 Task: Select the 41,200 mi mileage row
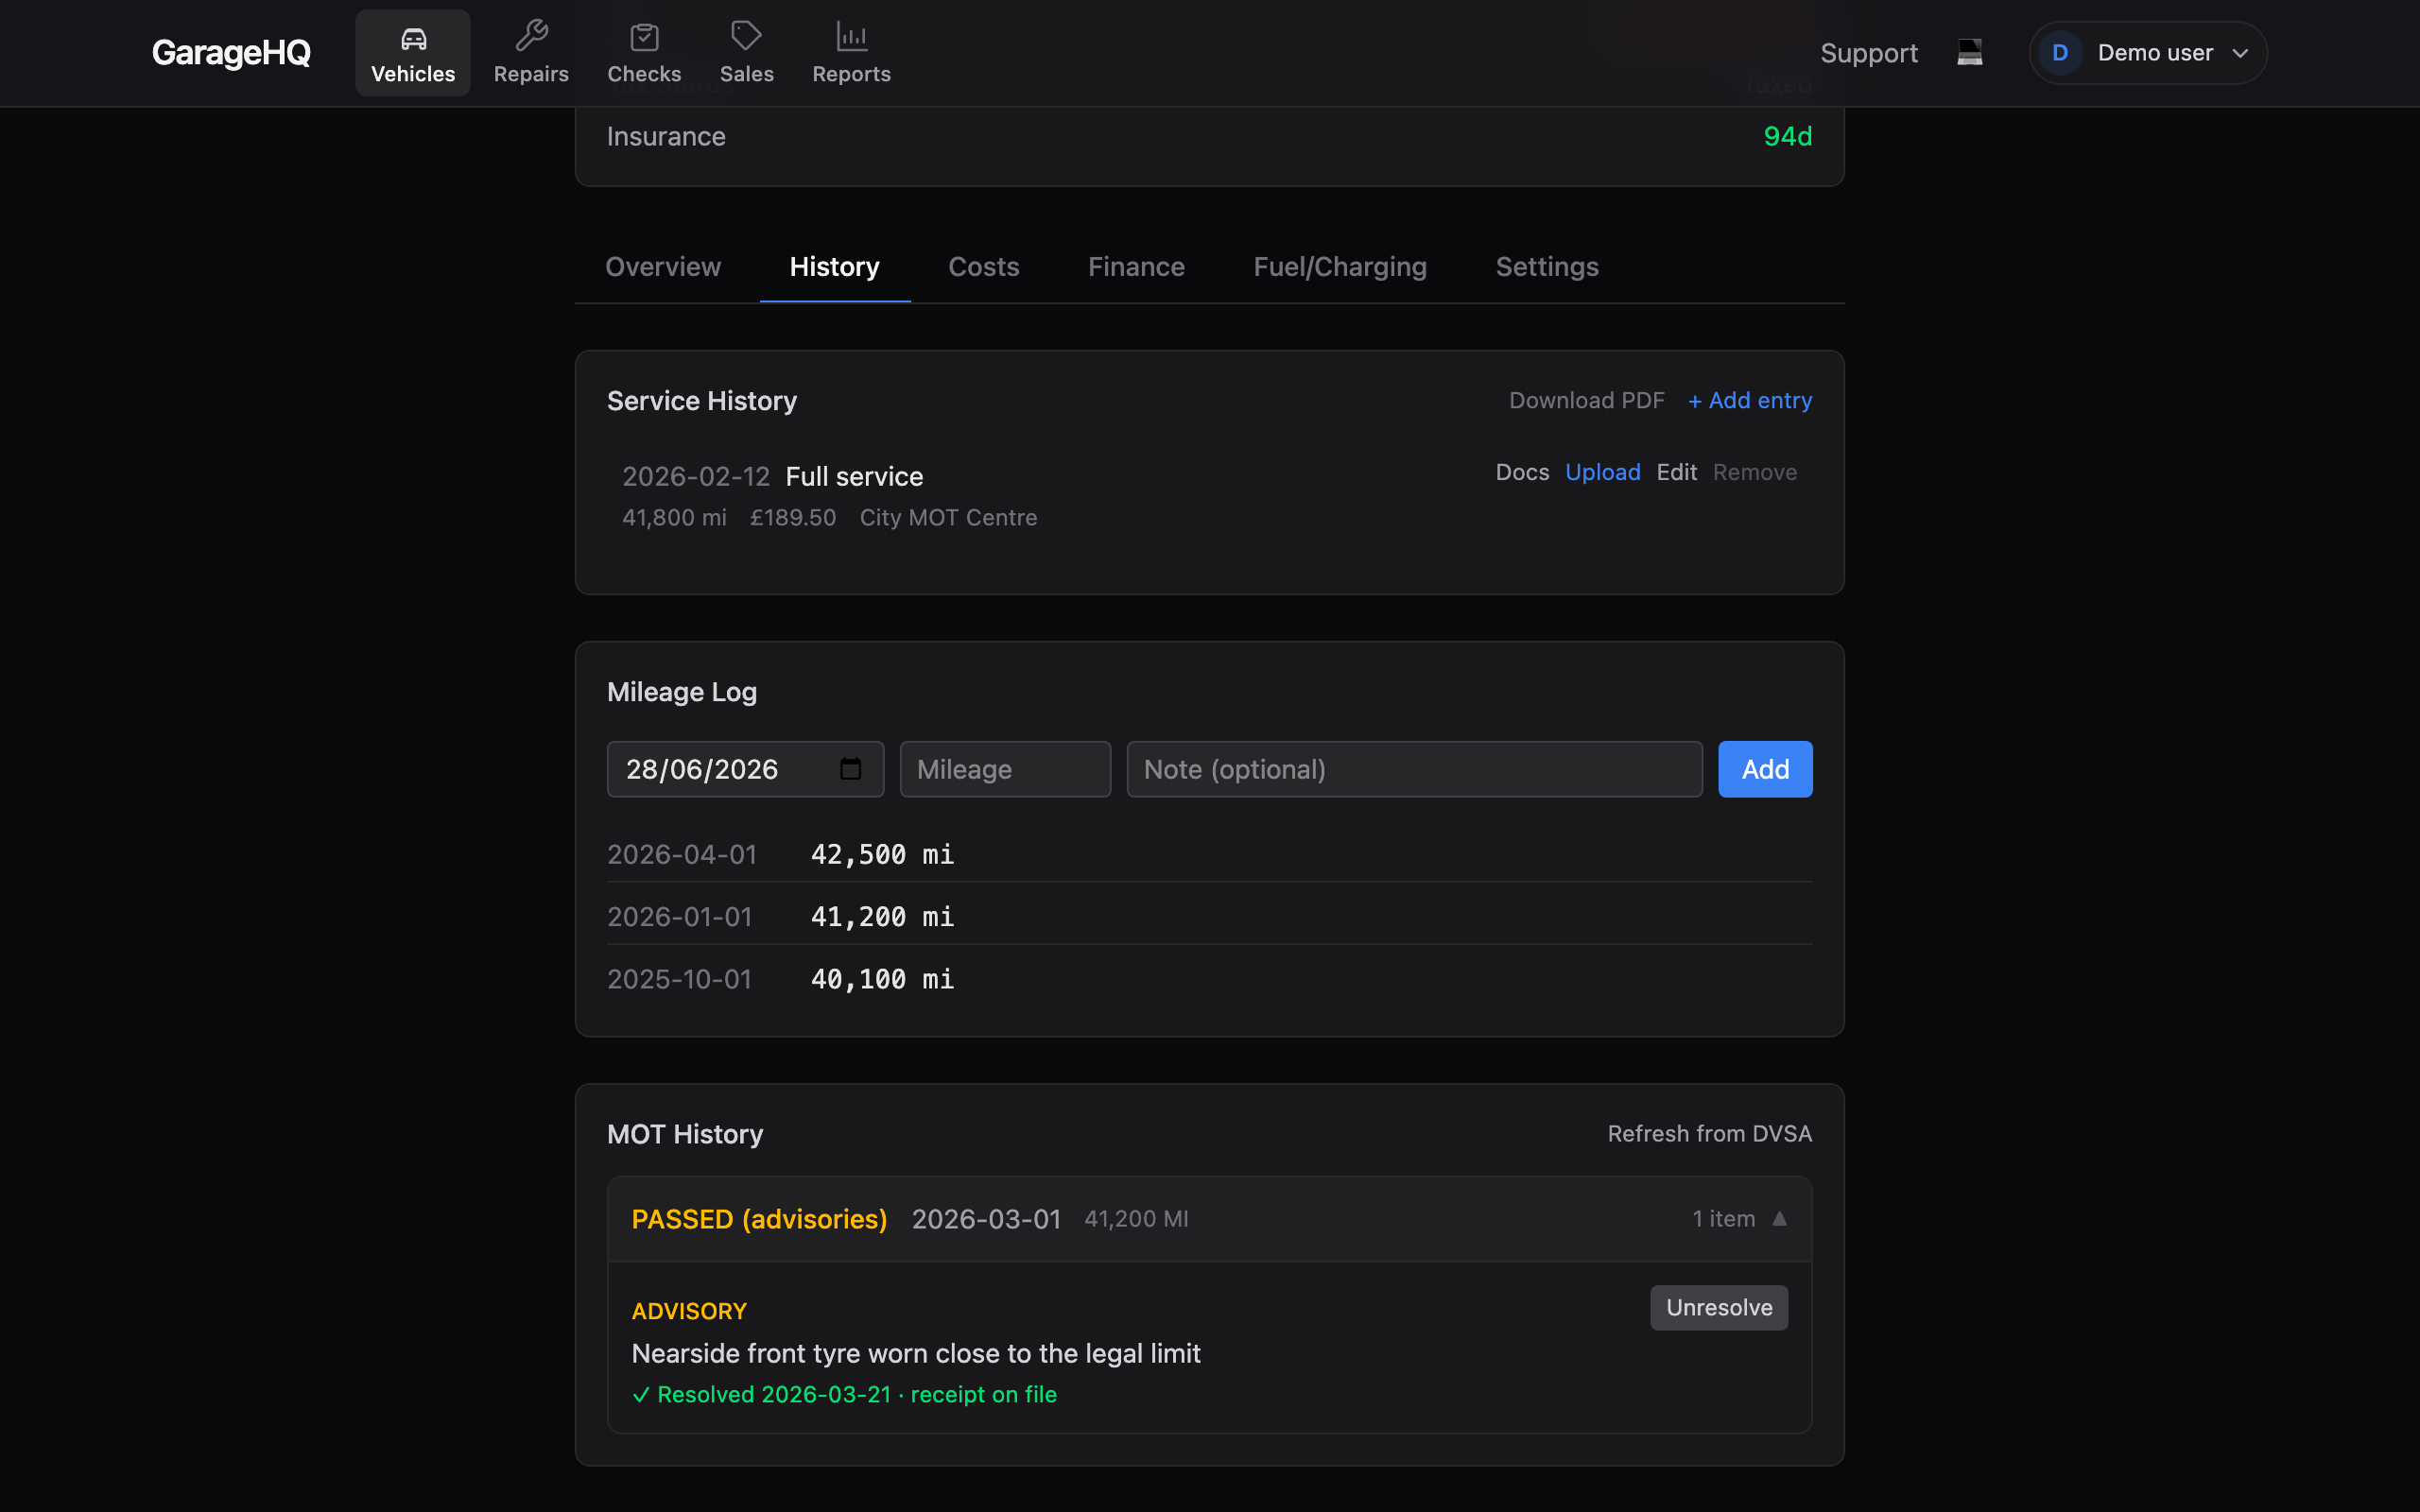click(x=1209, y=916)
